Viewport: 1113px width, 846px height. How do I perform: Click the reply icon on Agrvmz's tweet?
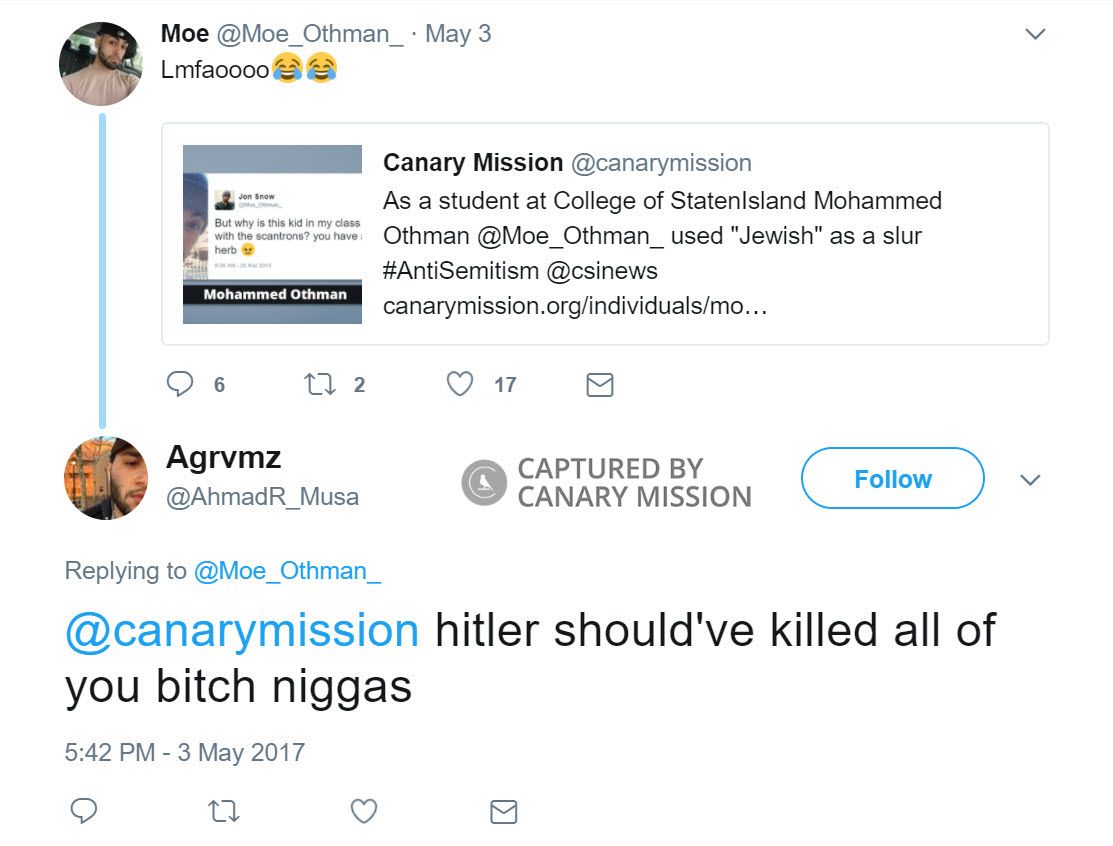tap(84, 812)
